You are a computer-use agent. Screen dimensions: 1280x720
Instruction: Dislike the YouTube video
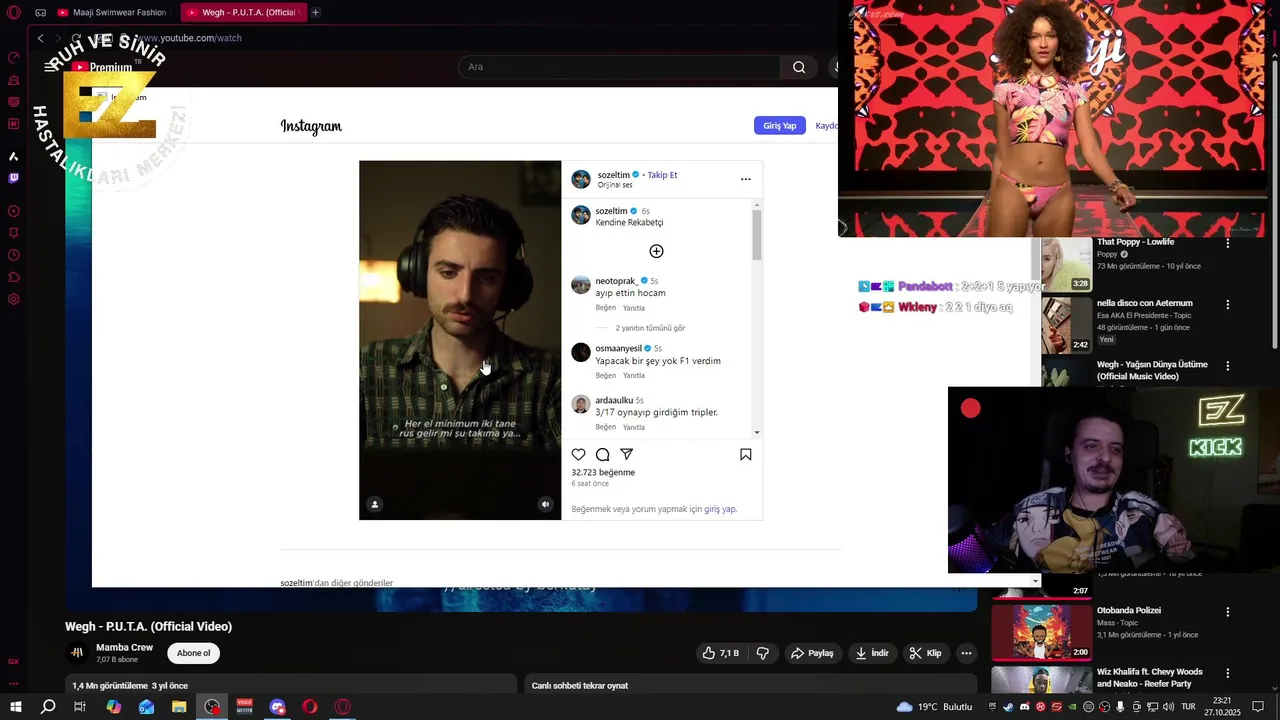click(x=763, y=653)
